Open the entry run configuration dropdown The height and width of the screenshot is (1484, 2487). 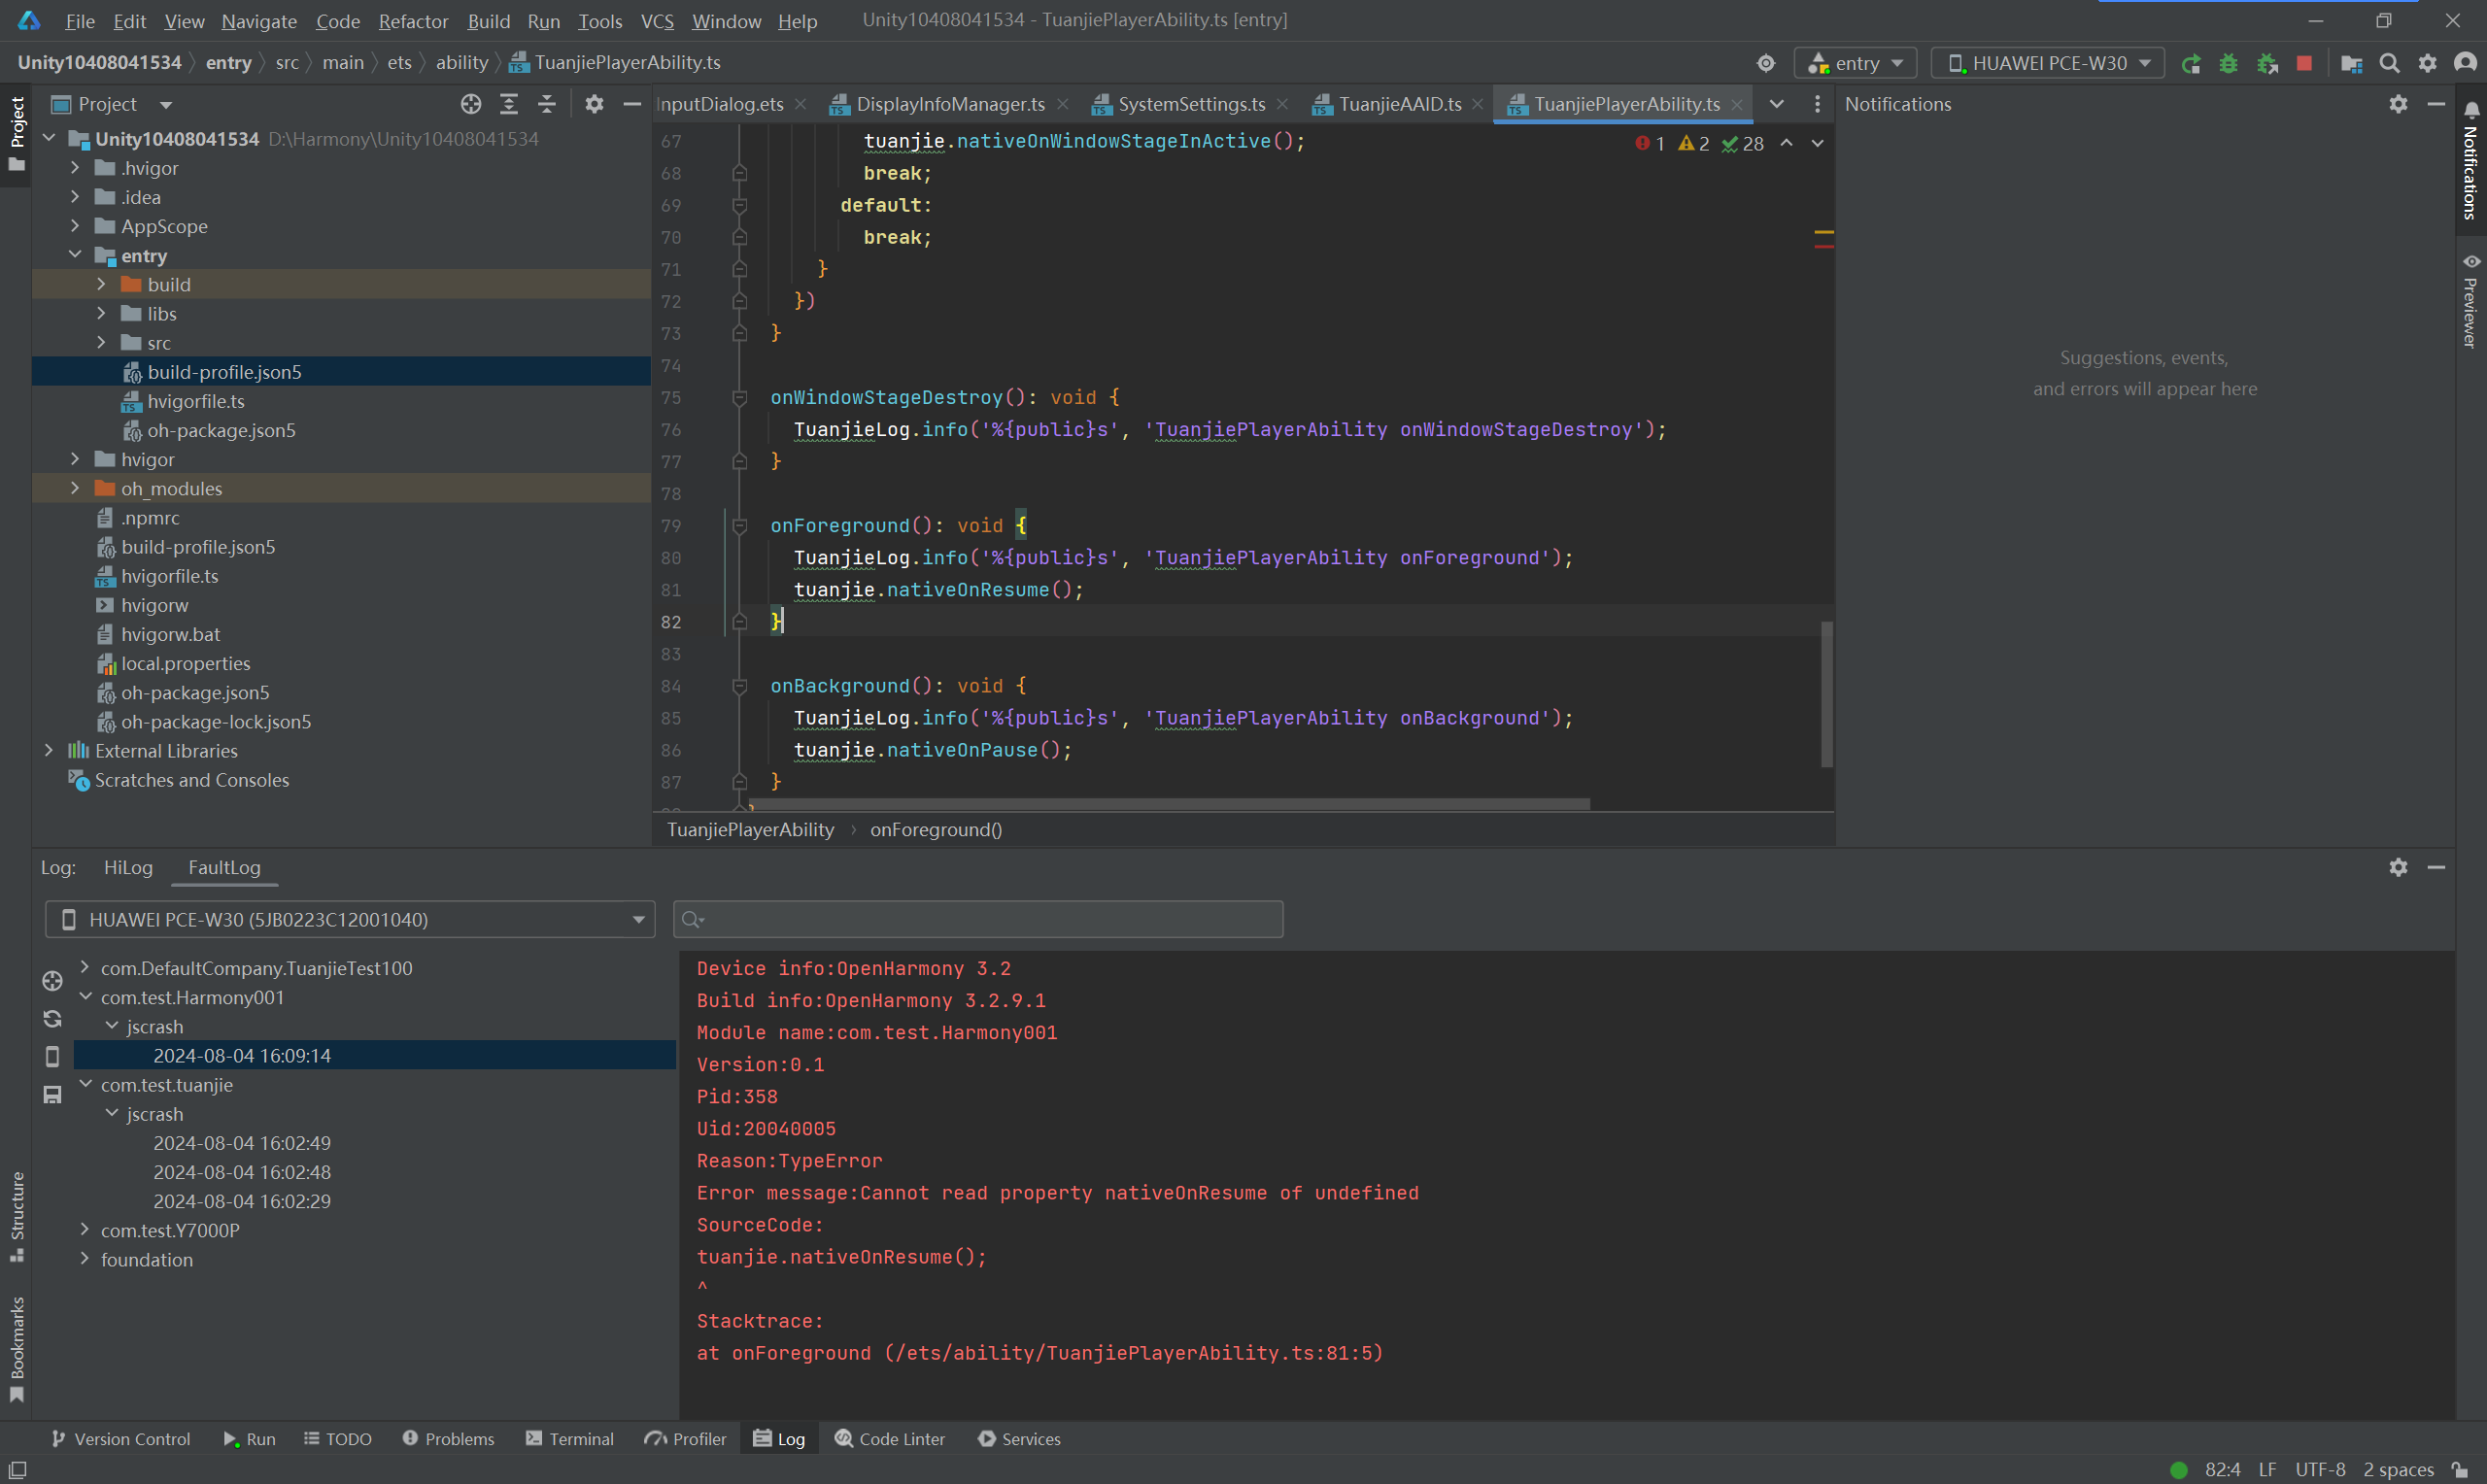(1856, 63)
